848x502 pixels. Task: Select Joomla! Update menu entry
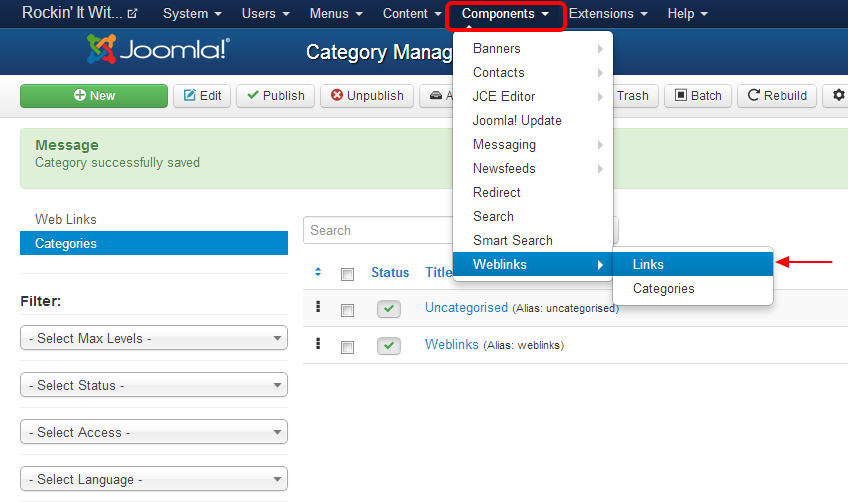pyautogui.click(x=533, y=121)
